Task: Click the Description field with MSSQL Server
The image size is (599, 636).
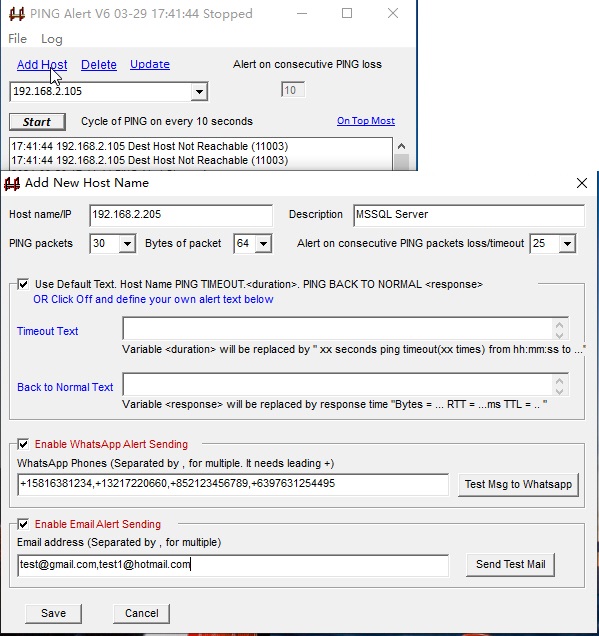Action: click(468, 215)
